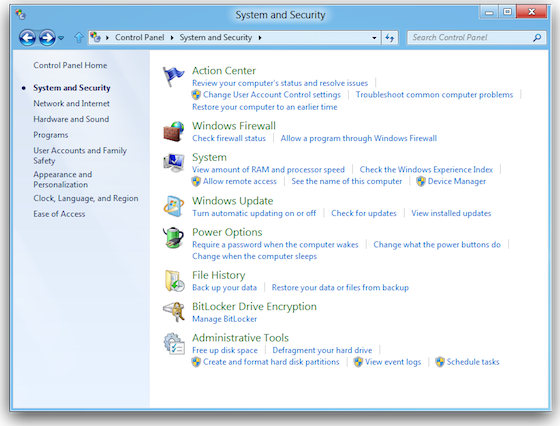The image size is (560, 426).
Task: Click the Administrative Tools gear icon
Action: point(174,344)
